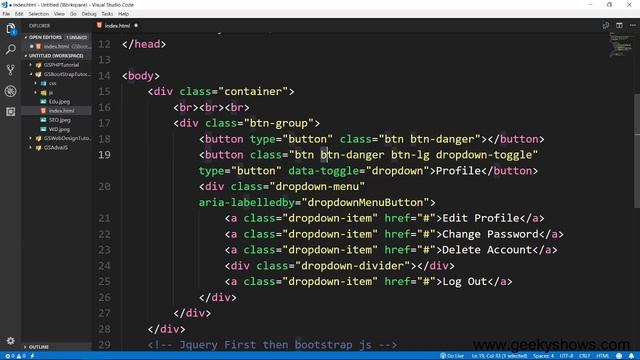Open the View menu

(x=59, y=14)
